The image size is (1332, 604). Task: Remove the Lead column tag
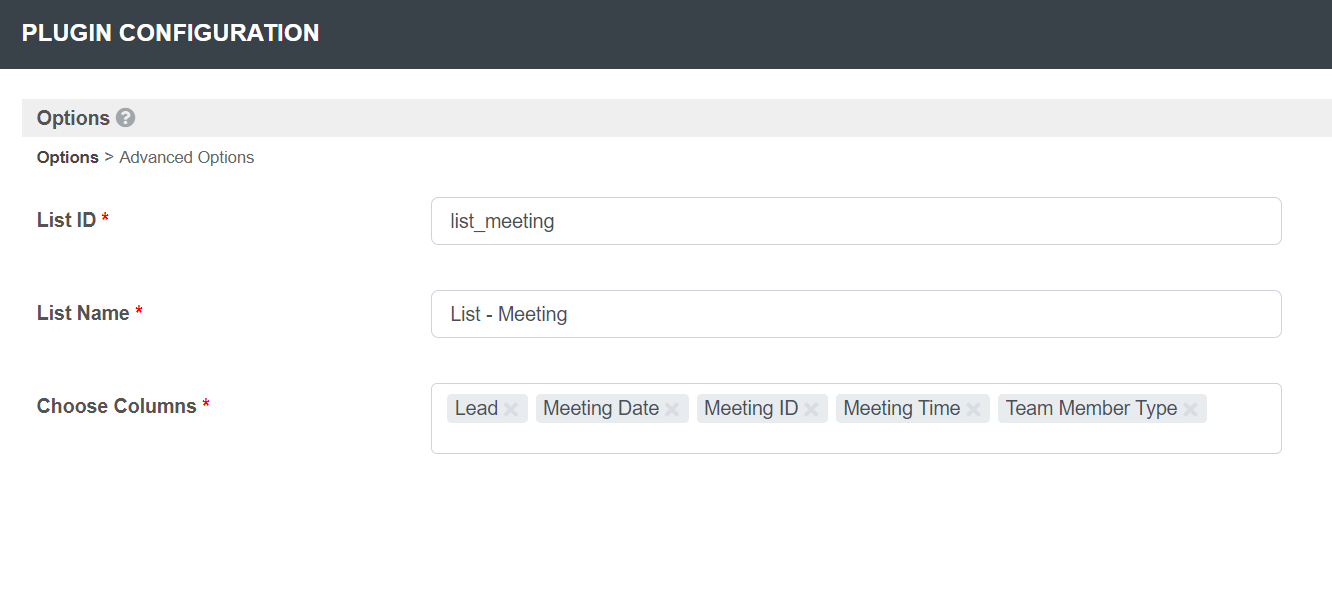pos(511,409)
